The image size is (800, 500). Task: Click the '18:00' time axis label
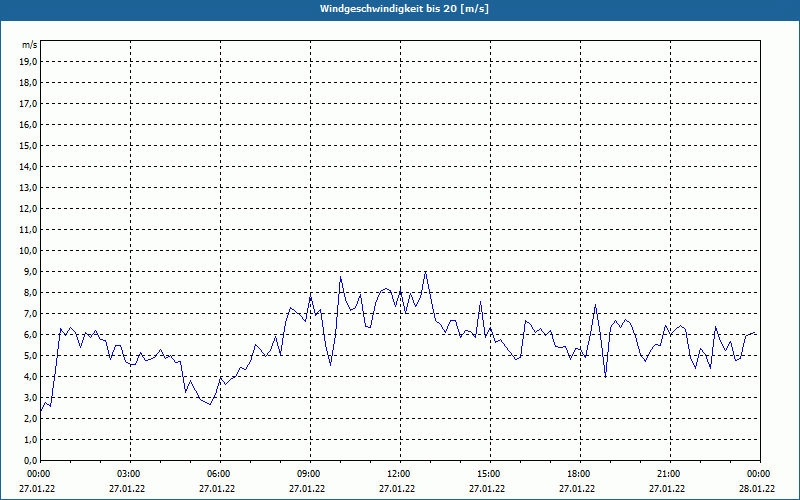tap(580, 474)
